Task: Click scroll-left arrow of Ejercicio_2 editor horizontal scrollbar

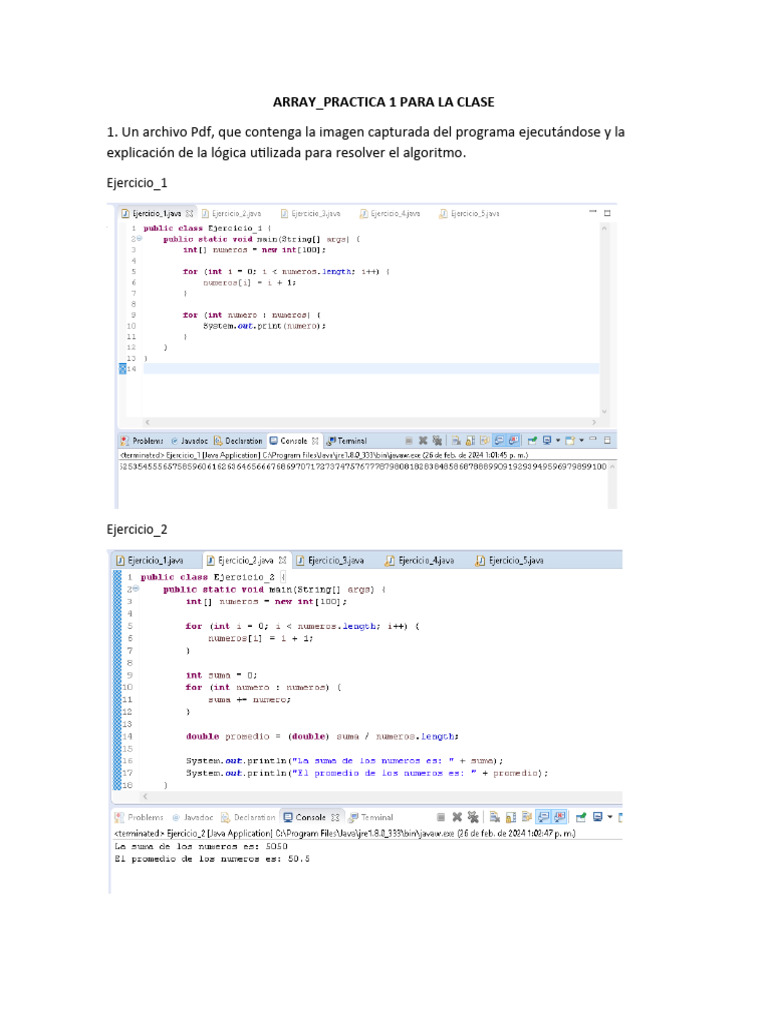Action: coord(145,796)
